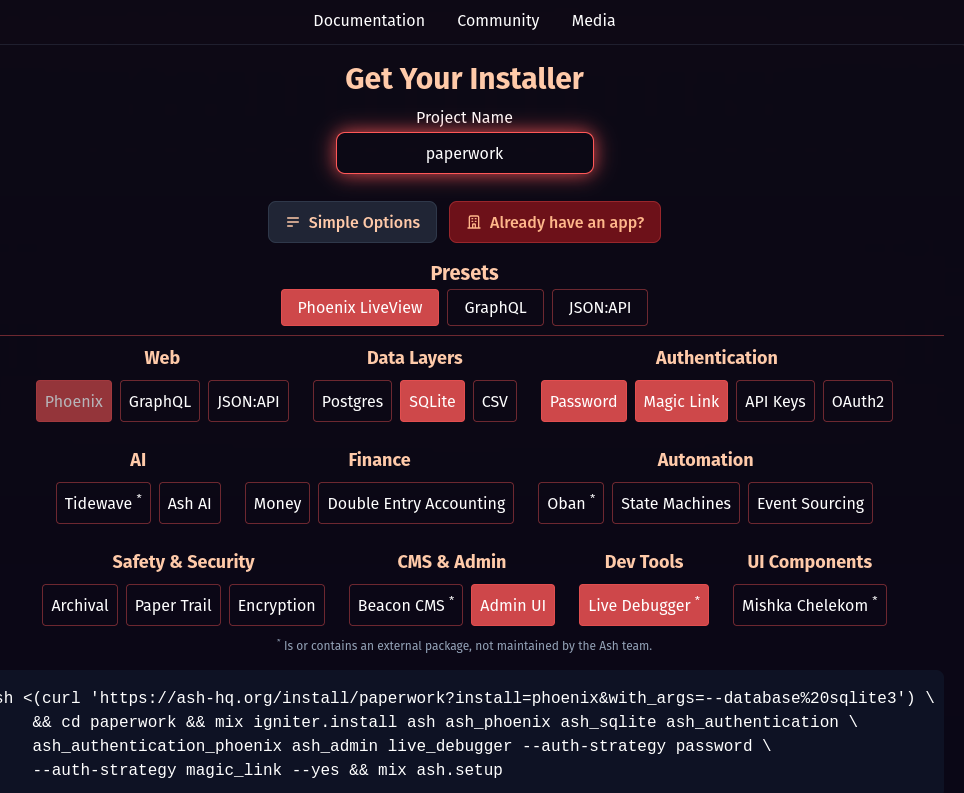Select the JSON:API preset

[599, 307]
